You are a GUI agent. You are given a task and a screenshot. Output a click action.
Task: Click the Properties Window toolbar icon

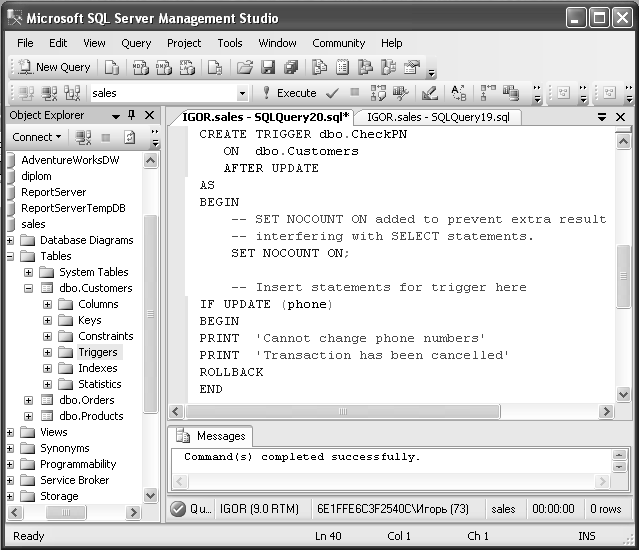412,67
